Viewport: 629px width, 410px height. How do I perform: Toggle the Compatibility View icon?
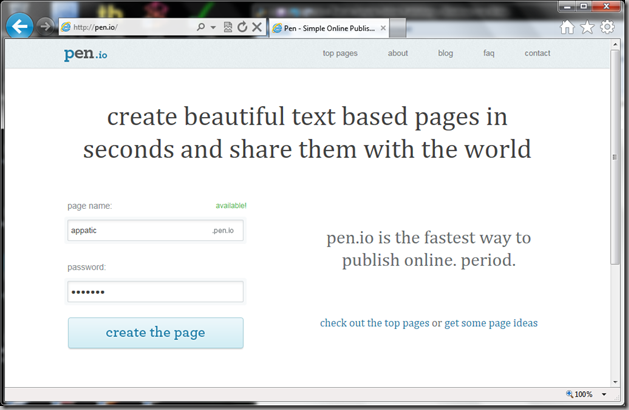[228, 27]
